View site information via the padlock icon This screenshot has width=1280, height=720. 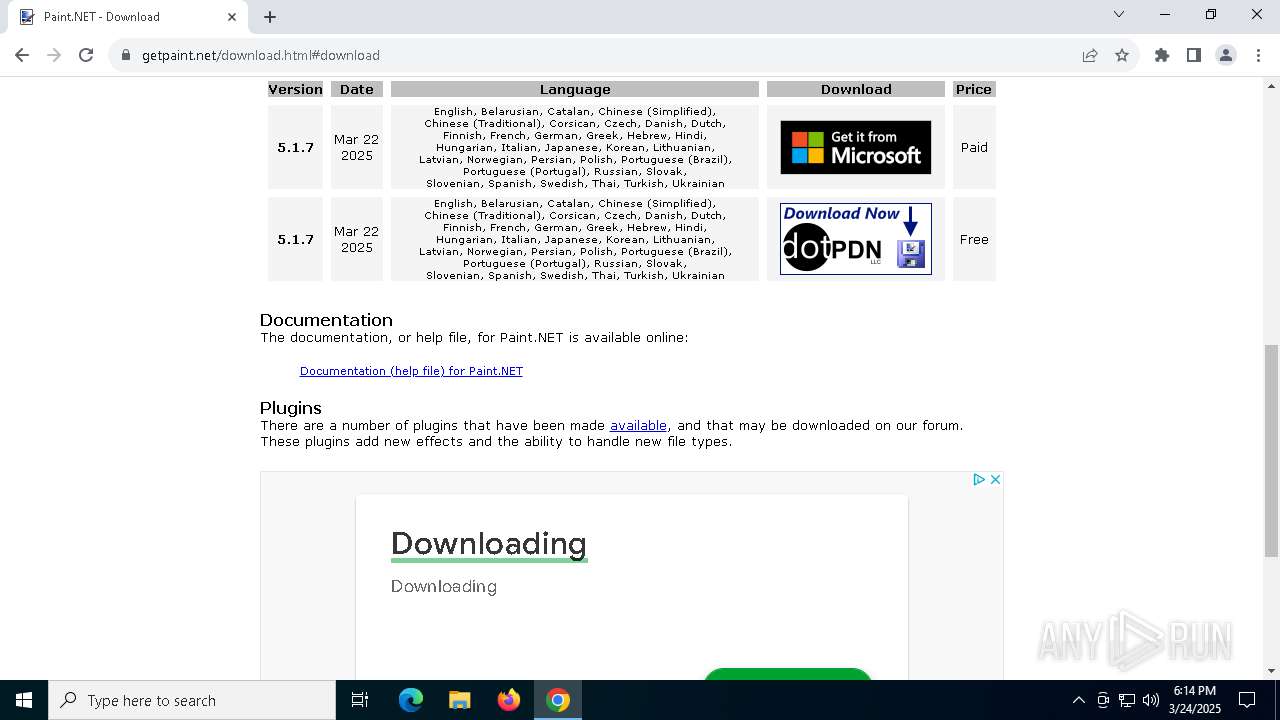point(126,55)
